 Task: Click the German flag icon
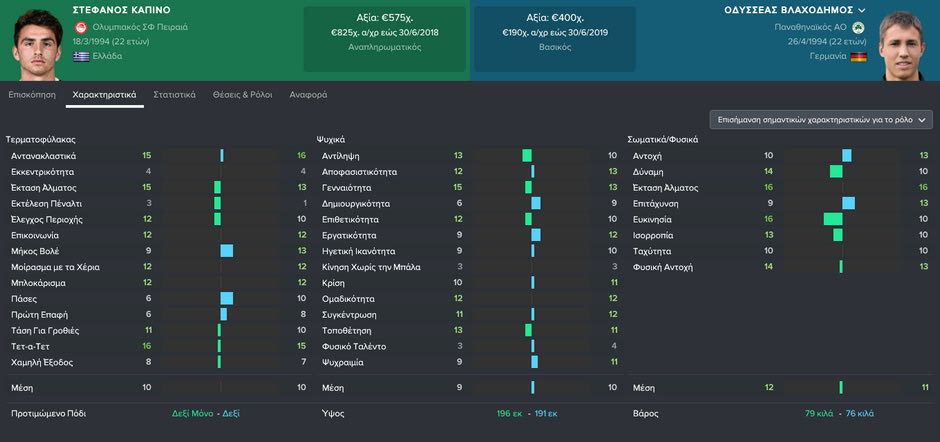859,56
